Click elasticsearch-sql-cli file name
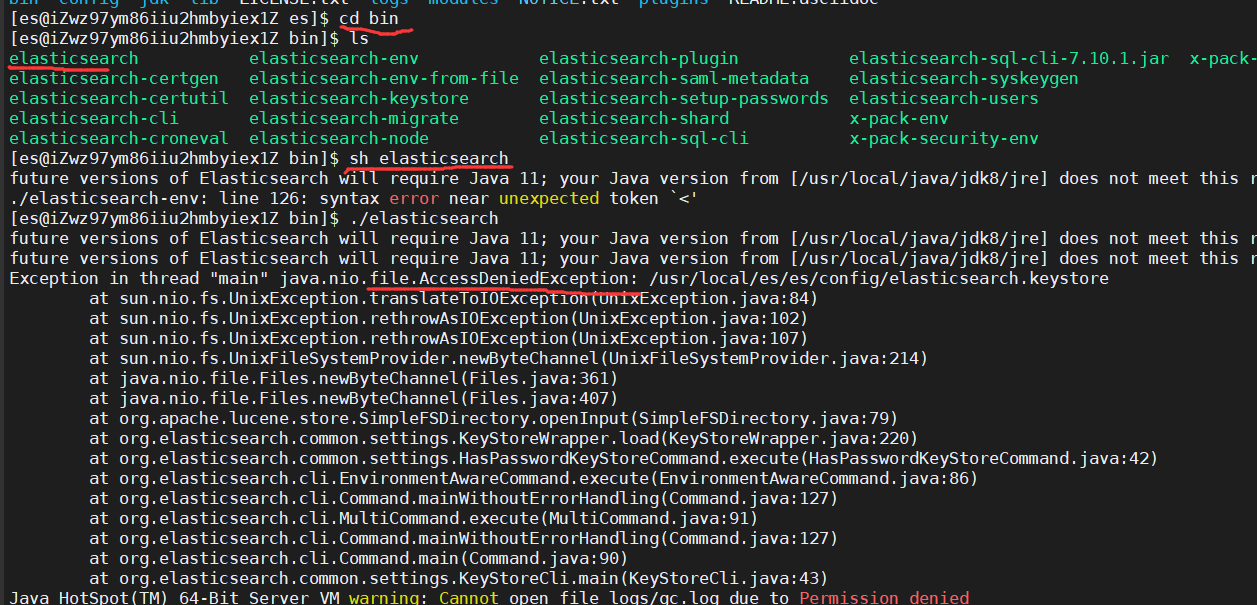The height and width of the screenshot is (605, 1257). [644, 138]
